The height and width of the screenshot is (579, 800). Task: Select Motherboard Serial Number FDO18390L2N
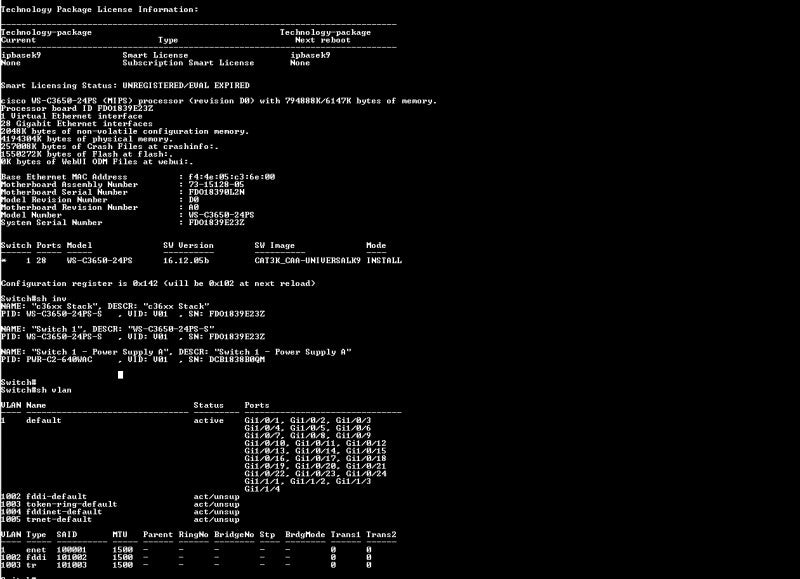click(x=216, y=192)
